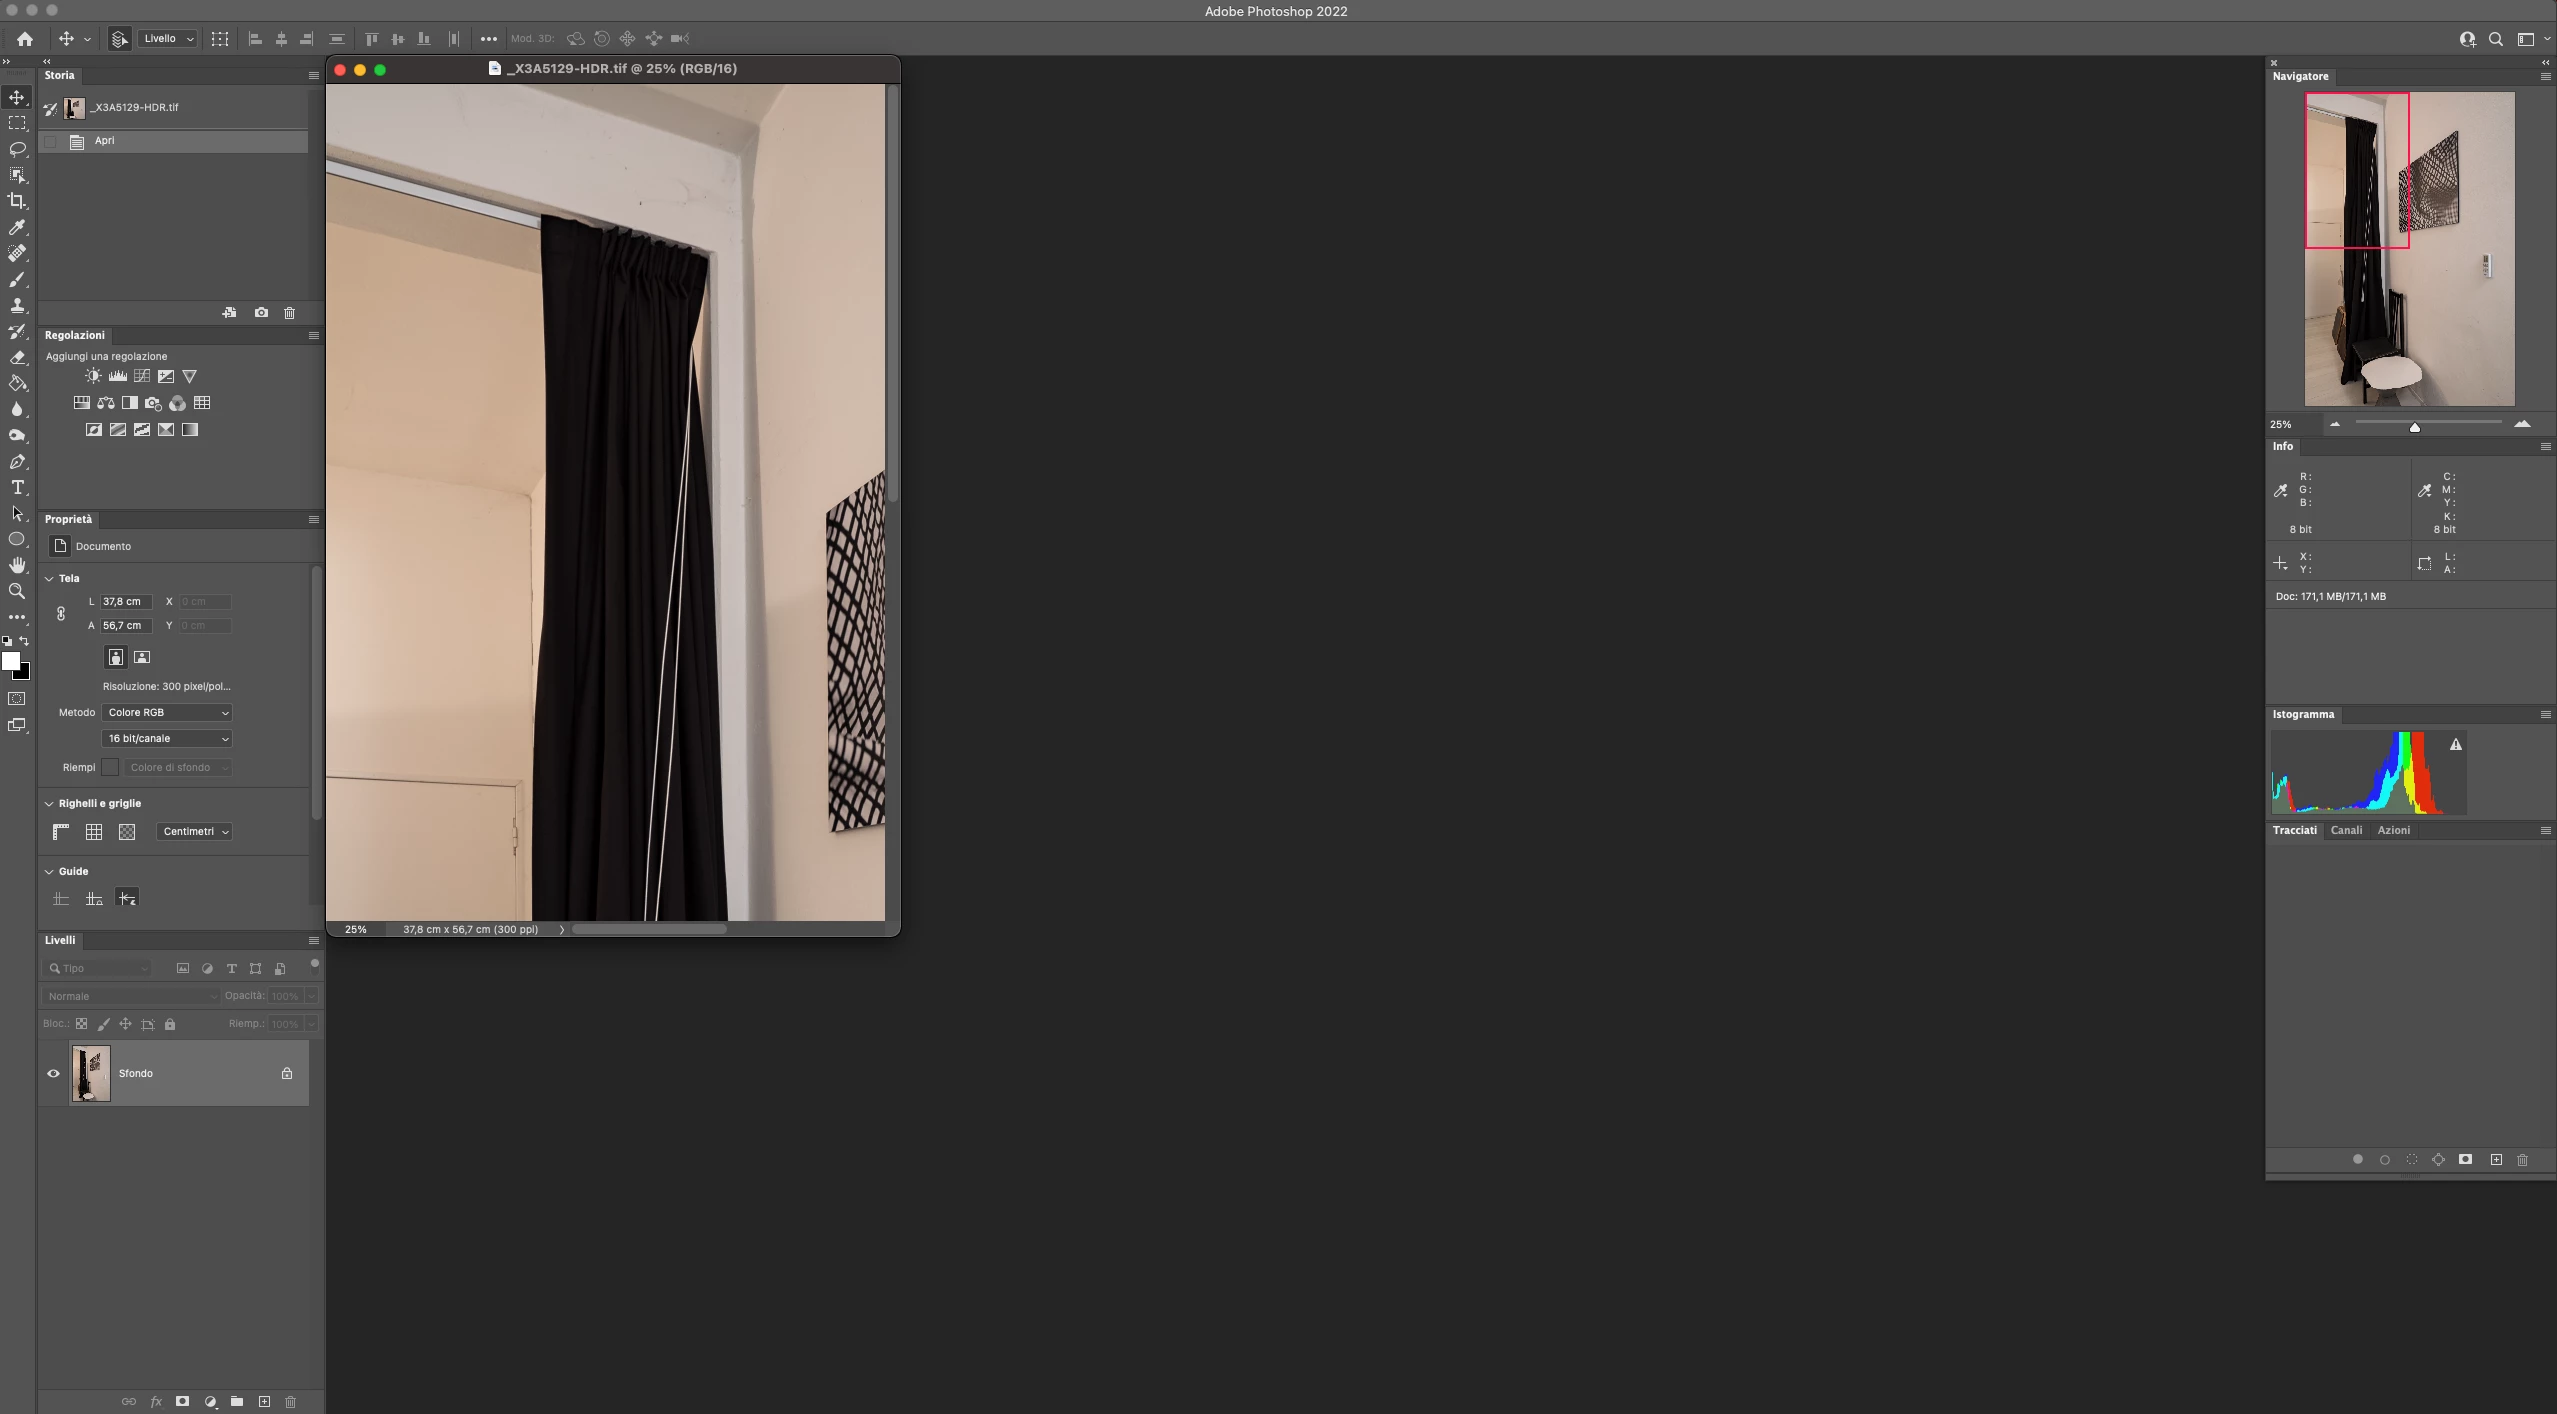Select the Type tool
The height and width of the screenshot is (1414, 2557).
click(x=17, y=488)
